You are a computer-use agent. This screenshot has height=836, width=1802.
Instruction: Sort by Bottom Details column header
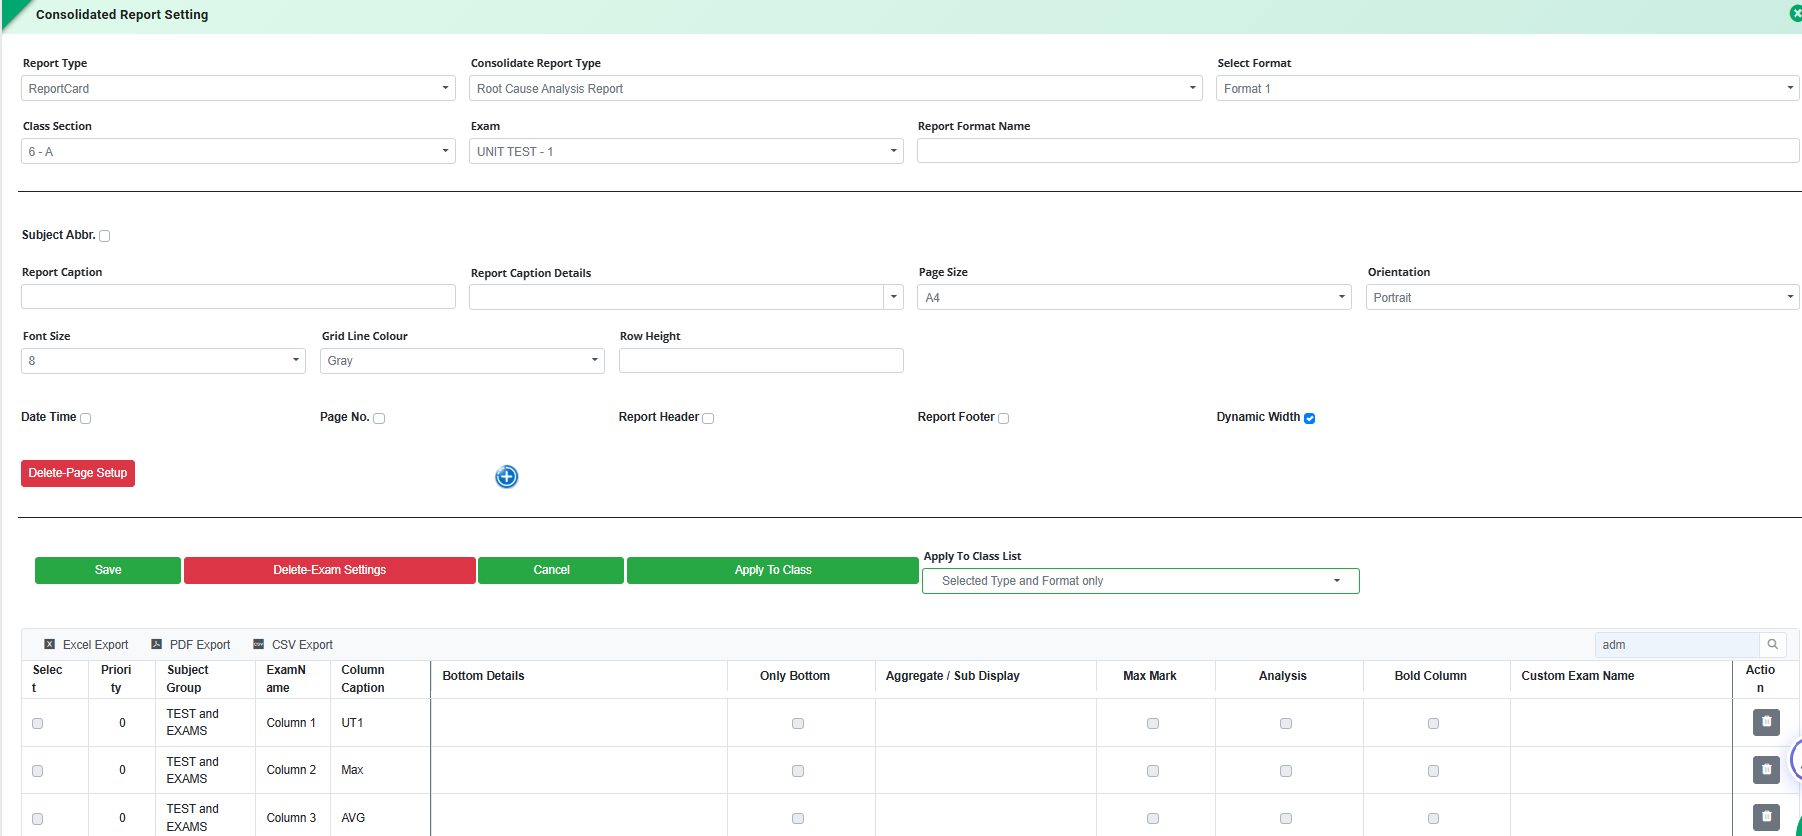484,676
